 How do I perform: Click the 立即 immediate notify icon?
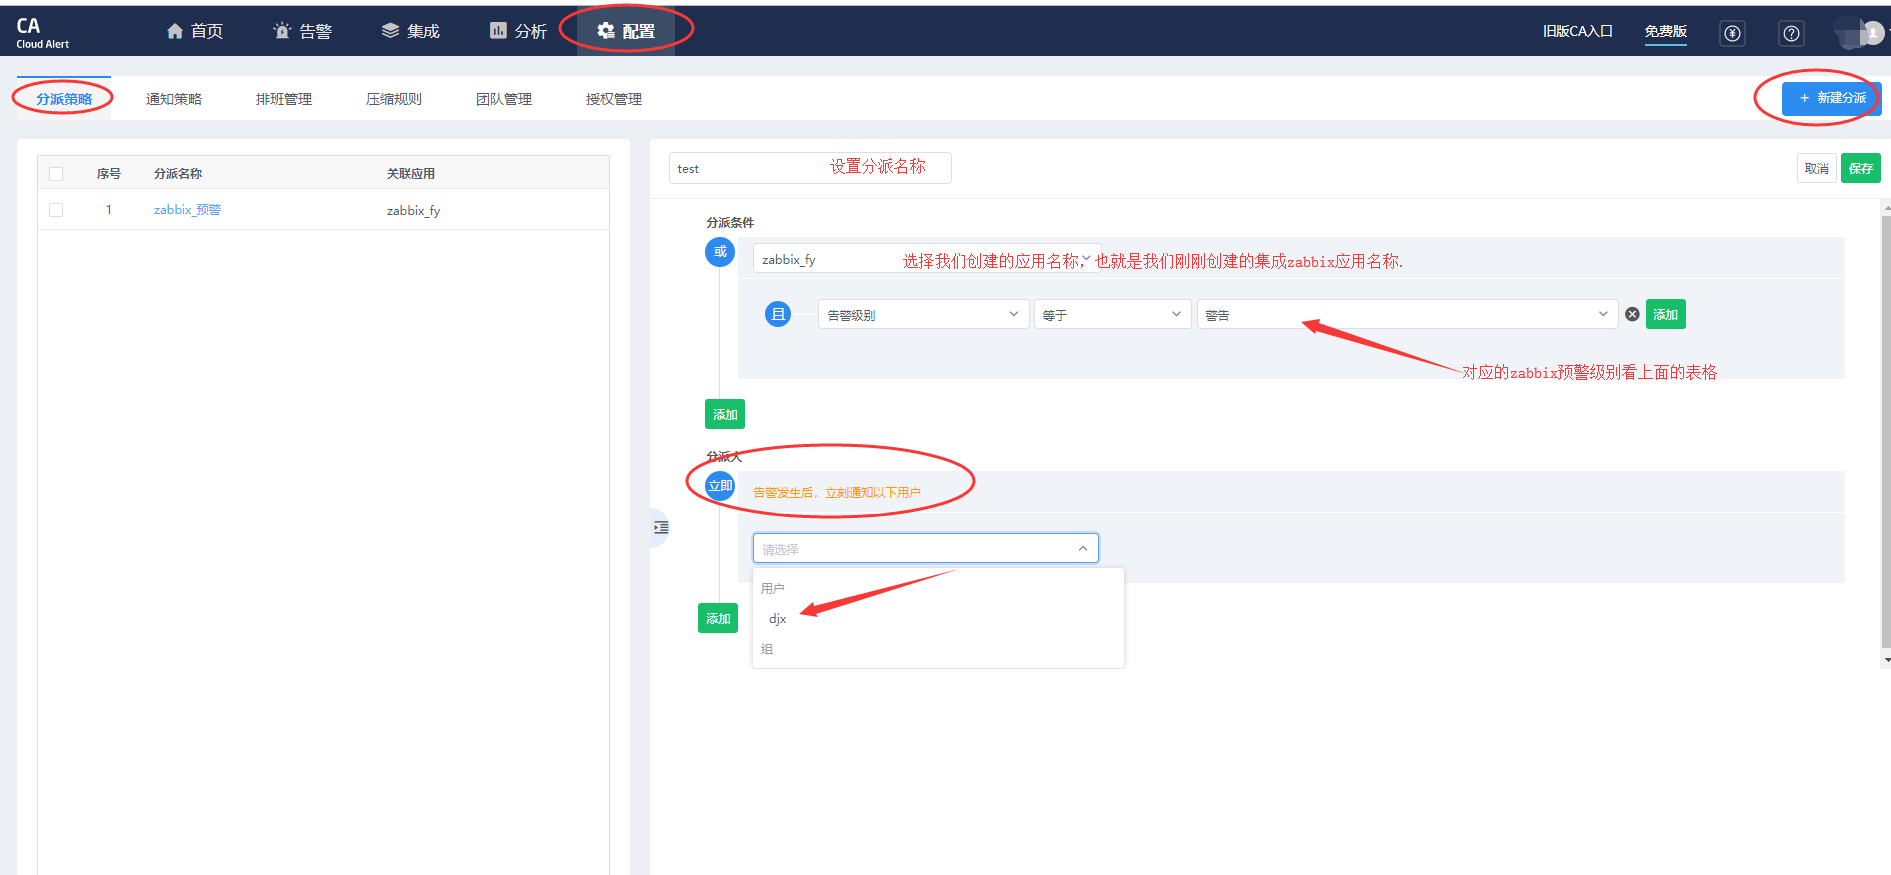pos(720,486)
